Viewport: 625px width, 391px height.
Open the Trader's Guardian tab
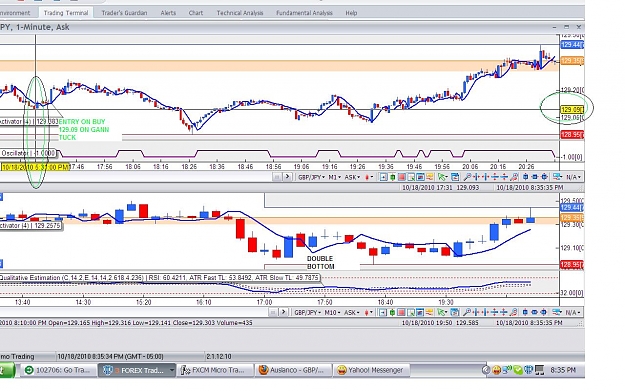click(x=124, y=13)
